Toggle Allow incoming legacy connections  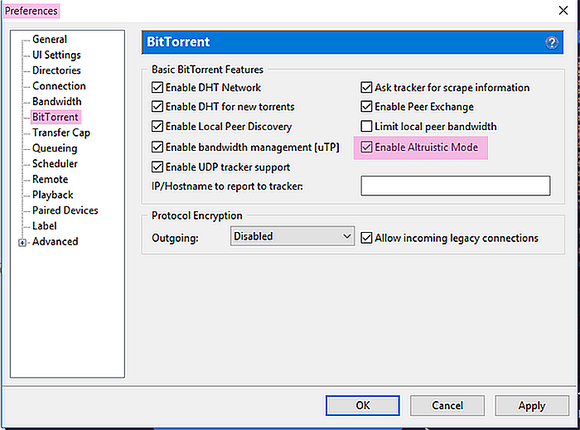click(366, 238)
